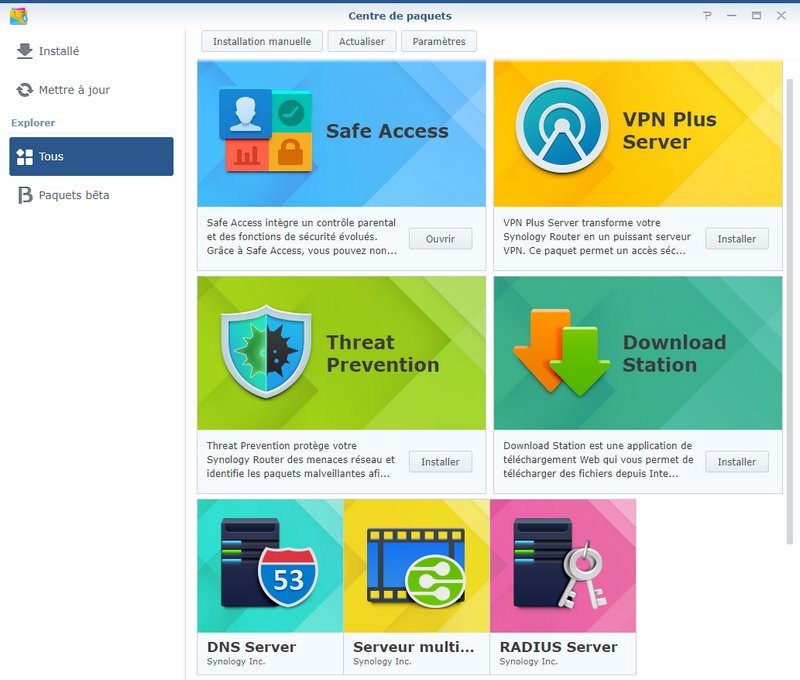Open the RADIUS Server keys icon
800x680 pixels.
[x=560, y=563]
